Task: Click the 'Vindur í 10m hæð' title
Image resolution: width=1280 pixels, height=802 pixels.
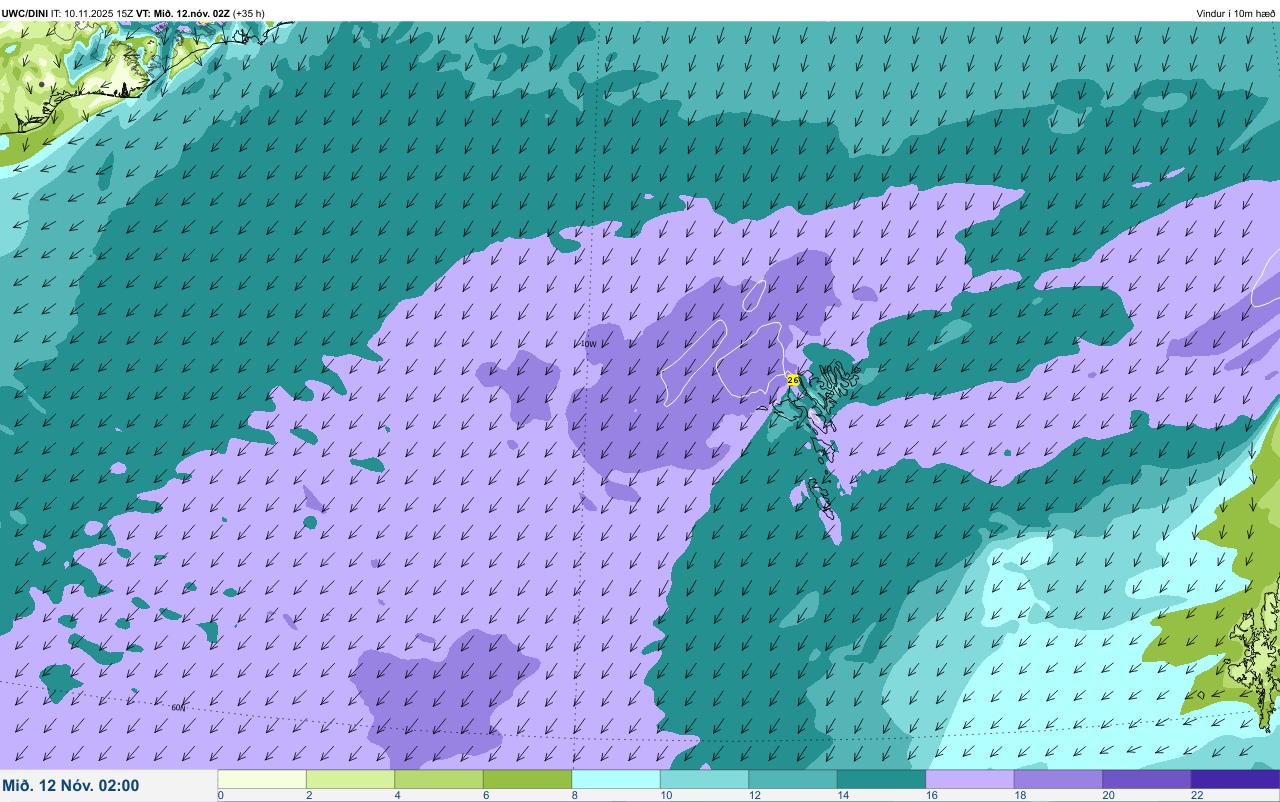Action: click(x=1236, y=13)
